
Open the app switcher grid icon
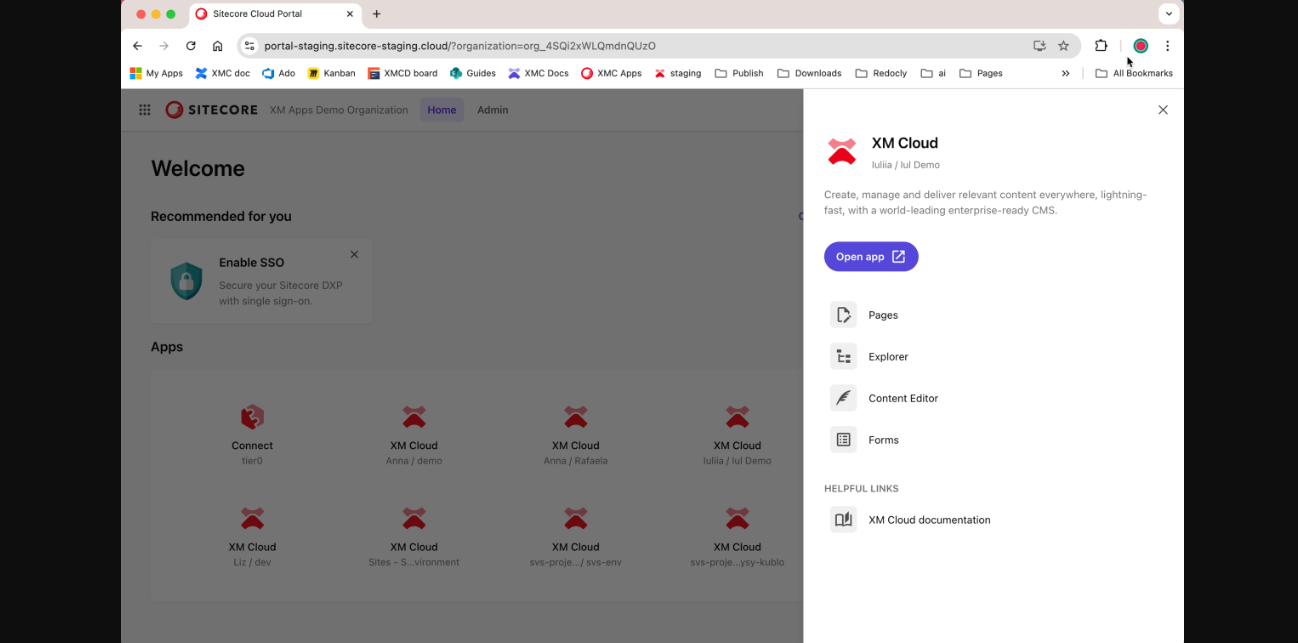[x=145, y=110]
